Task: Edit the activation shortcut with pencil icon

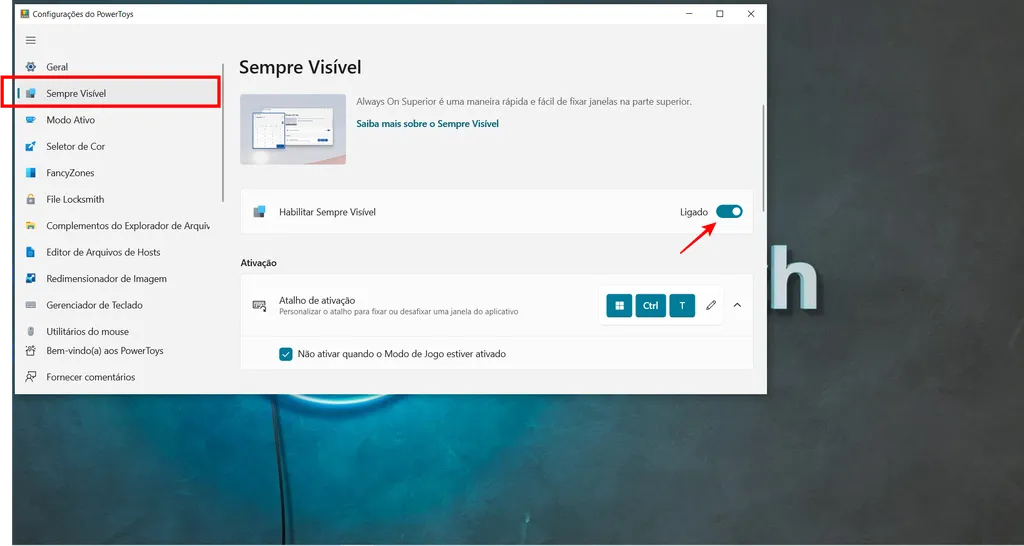Action: tap(711, 305)
